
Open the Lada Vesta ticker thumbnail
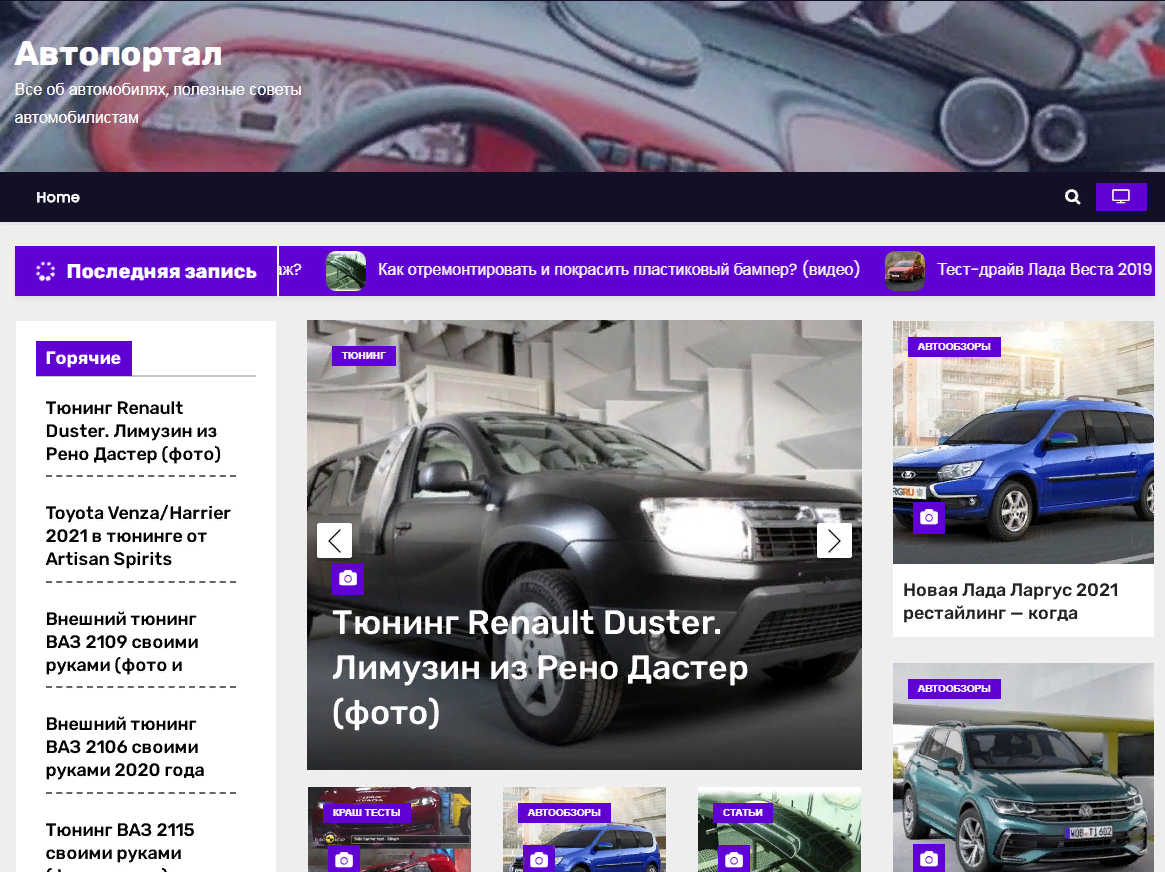904,270
